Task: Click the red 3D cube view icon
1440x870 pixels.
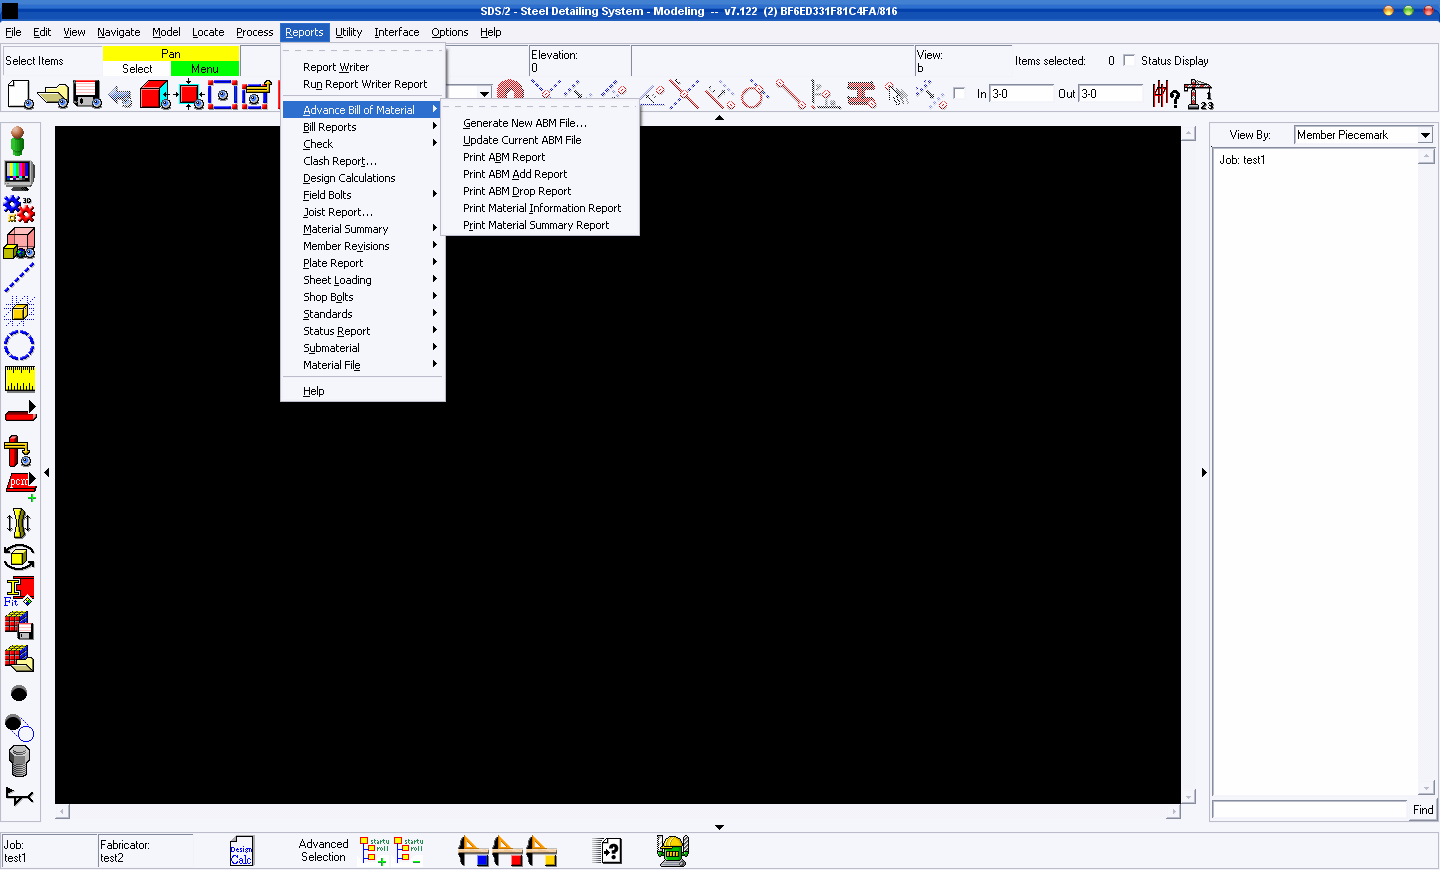Action: (x=155, y=95)
